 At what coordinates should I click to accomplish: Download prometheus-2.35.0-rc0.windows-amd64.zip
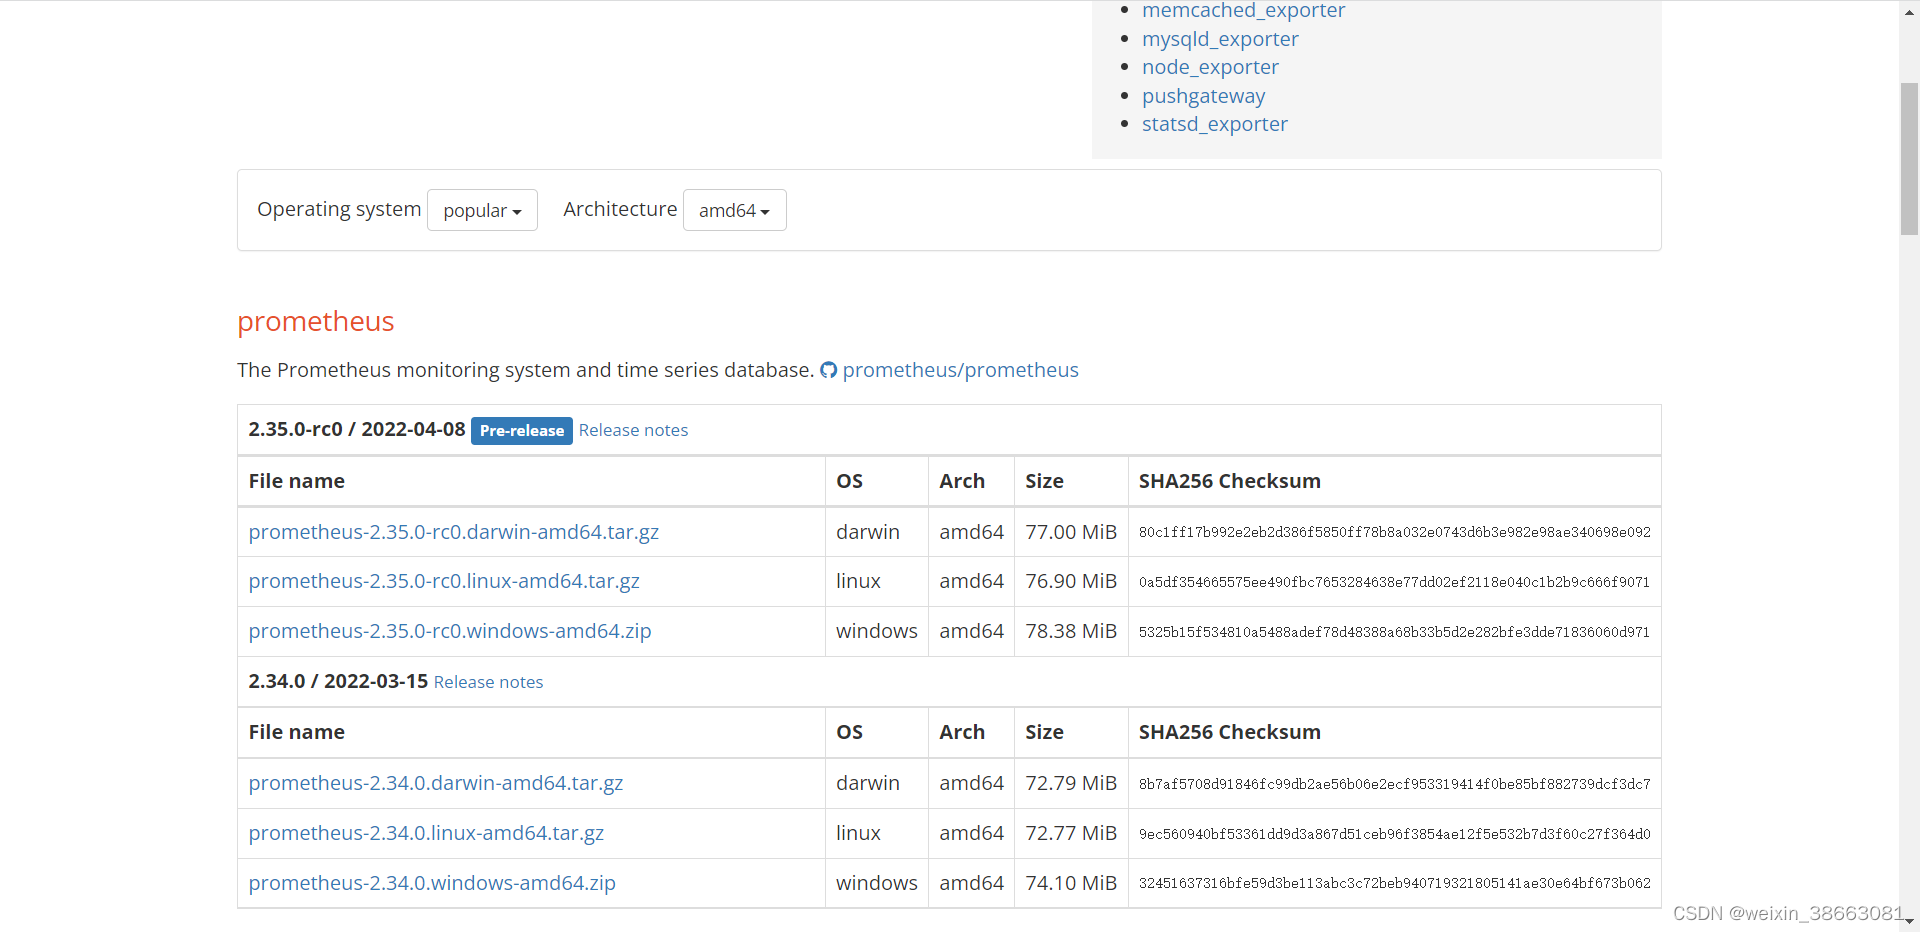pyautogui.click(x=450, y=631)
